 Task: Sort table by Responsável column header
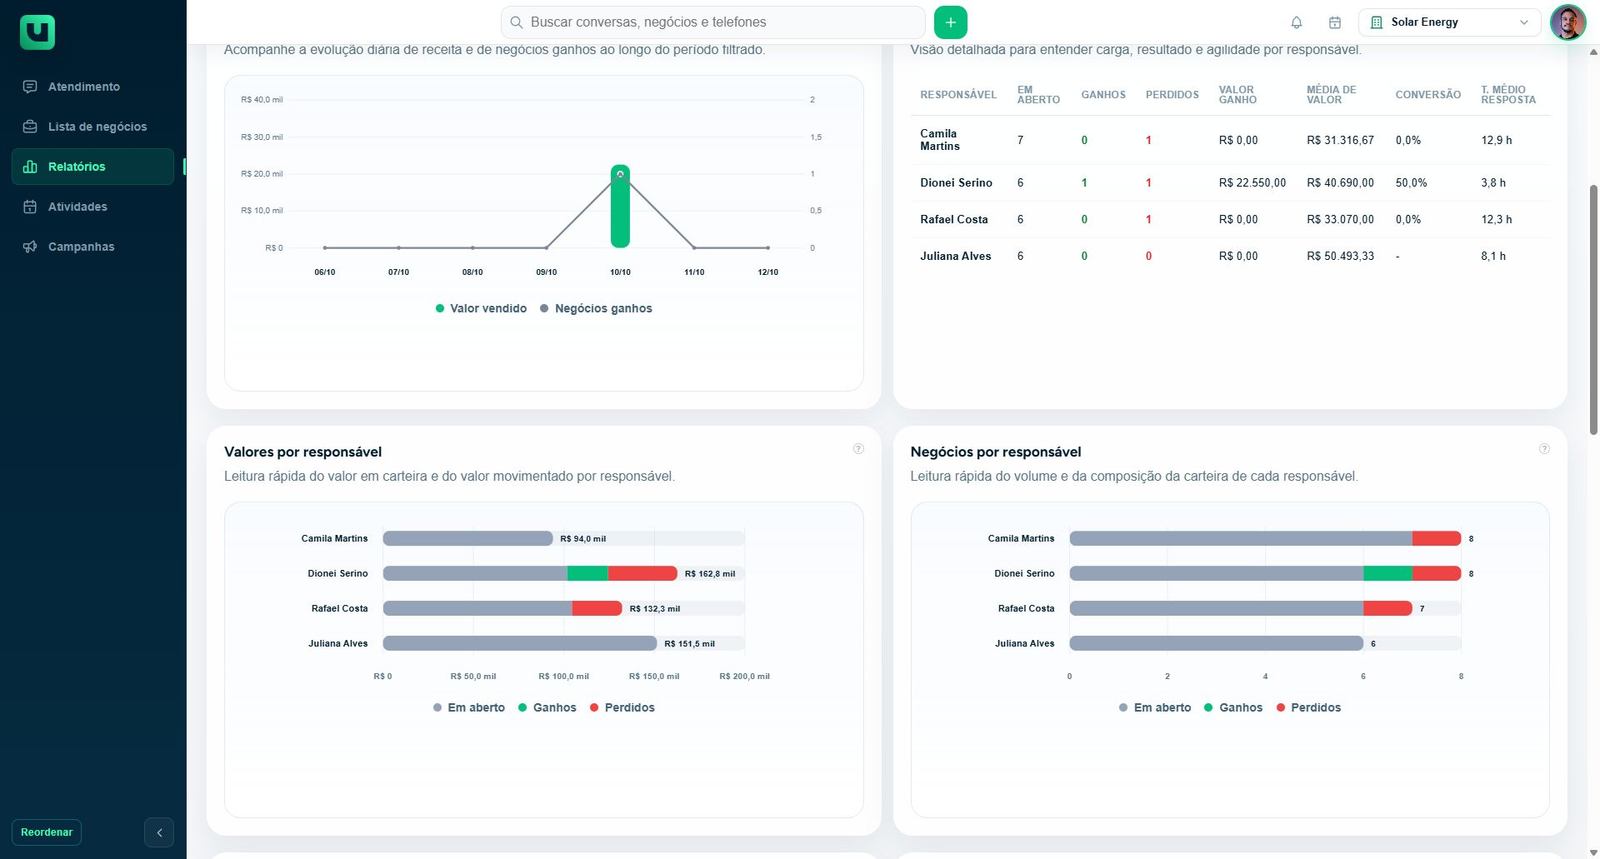coord(958,95)
